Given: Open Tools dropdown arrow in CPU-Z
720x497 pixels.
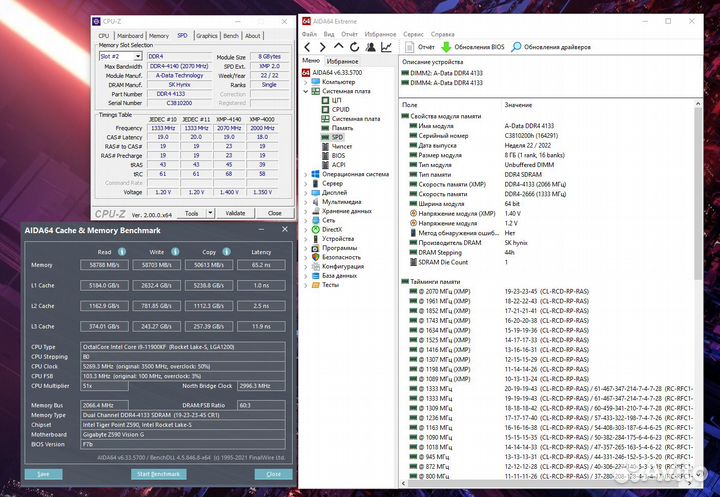Looking at the screenshot, I should click(x=210, y=213).
